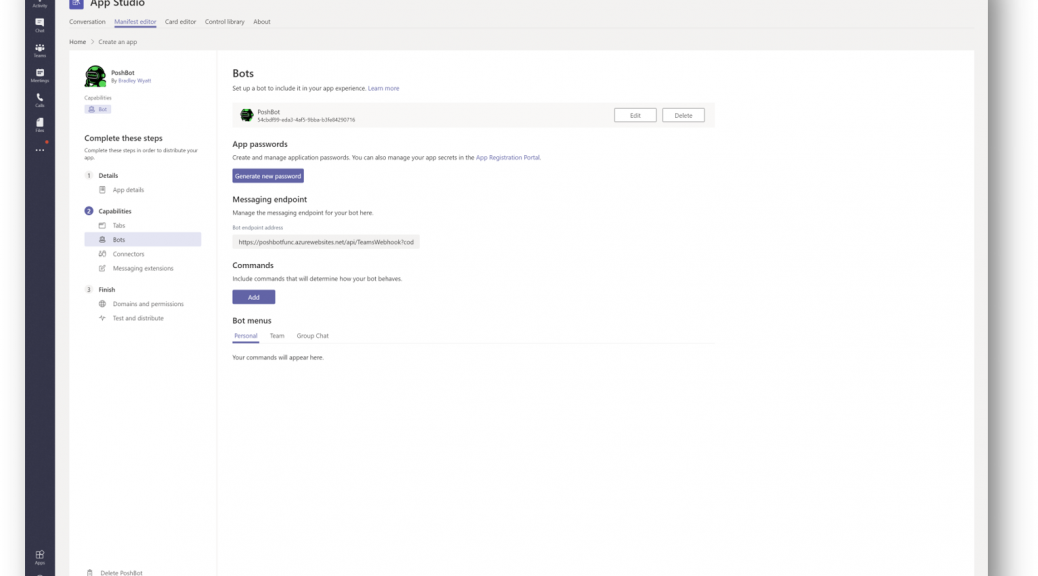Screen dimensions: 1038x576
Task: Open Calls in the sidebar
Action: point(40,100)
